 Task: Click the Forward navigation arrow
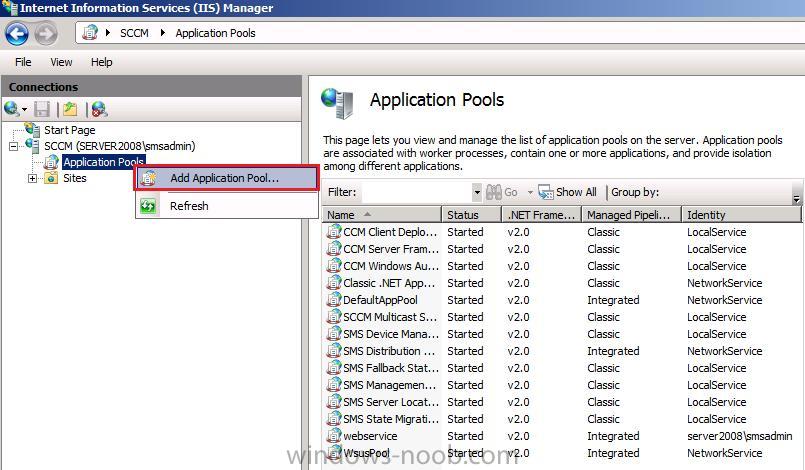coord(46,34)
